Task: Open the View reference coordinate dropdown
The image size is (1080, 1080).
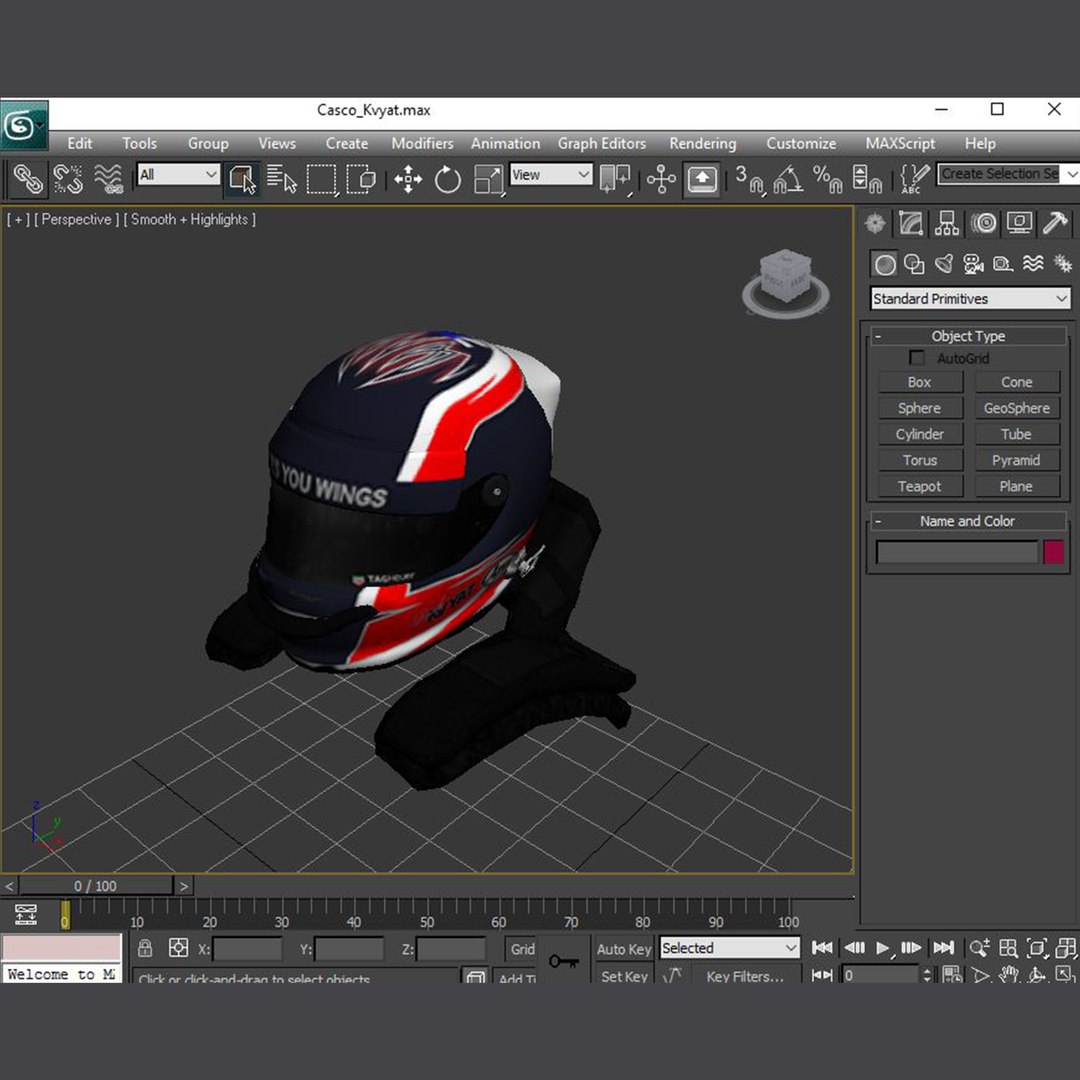Action: tap(550, 174)
